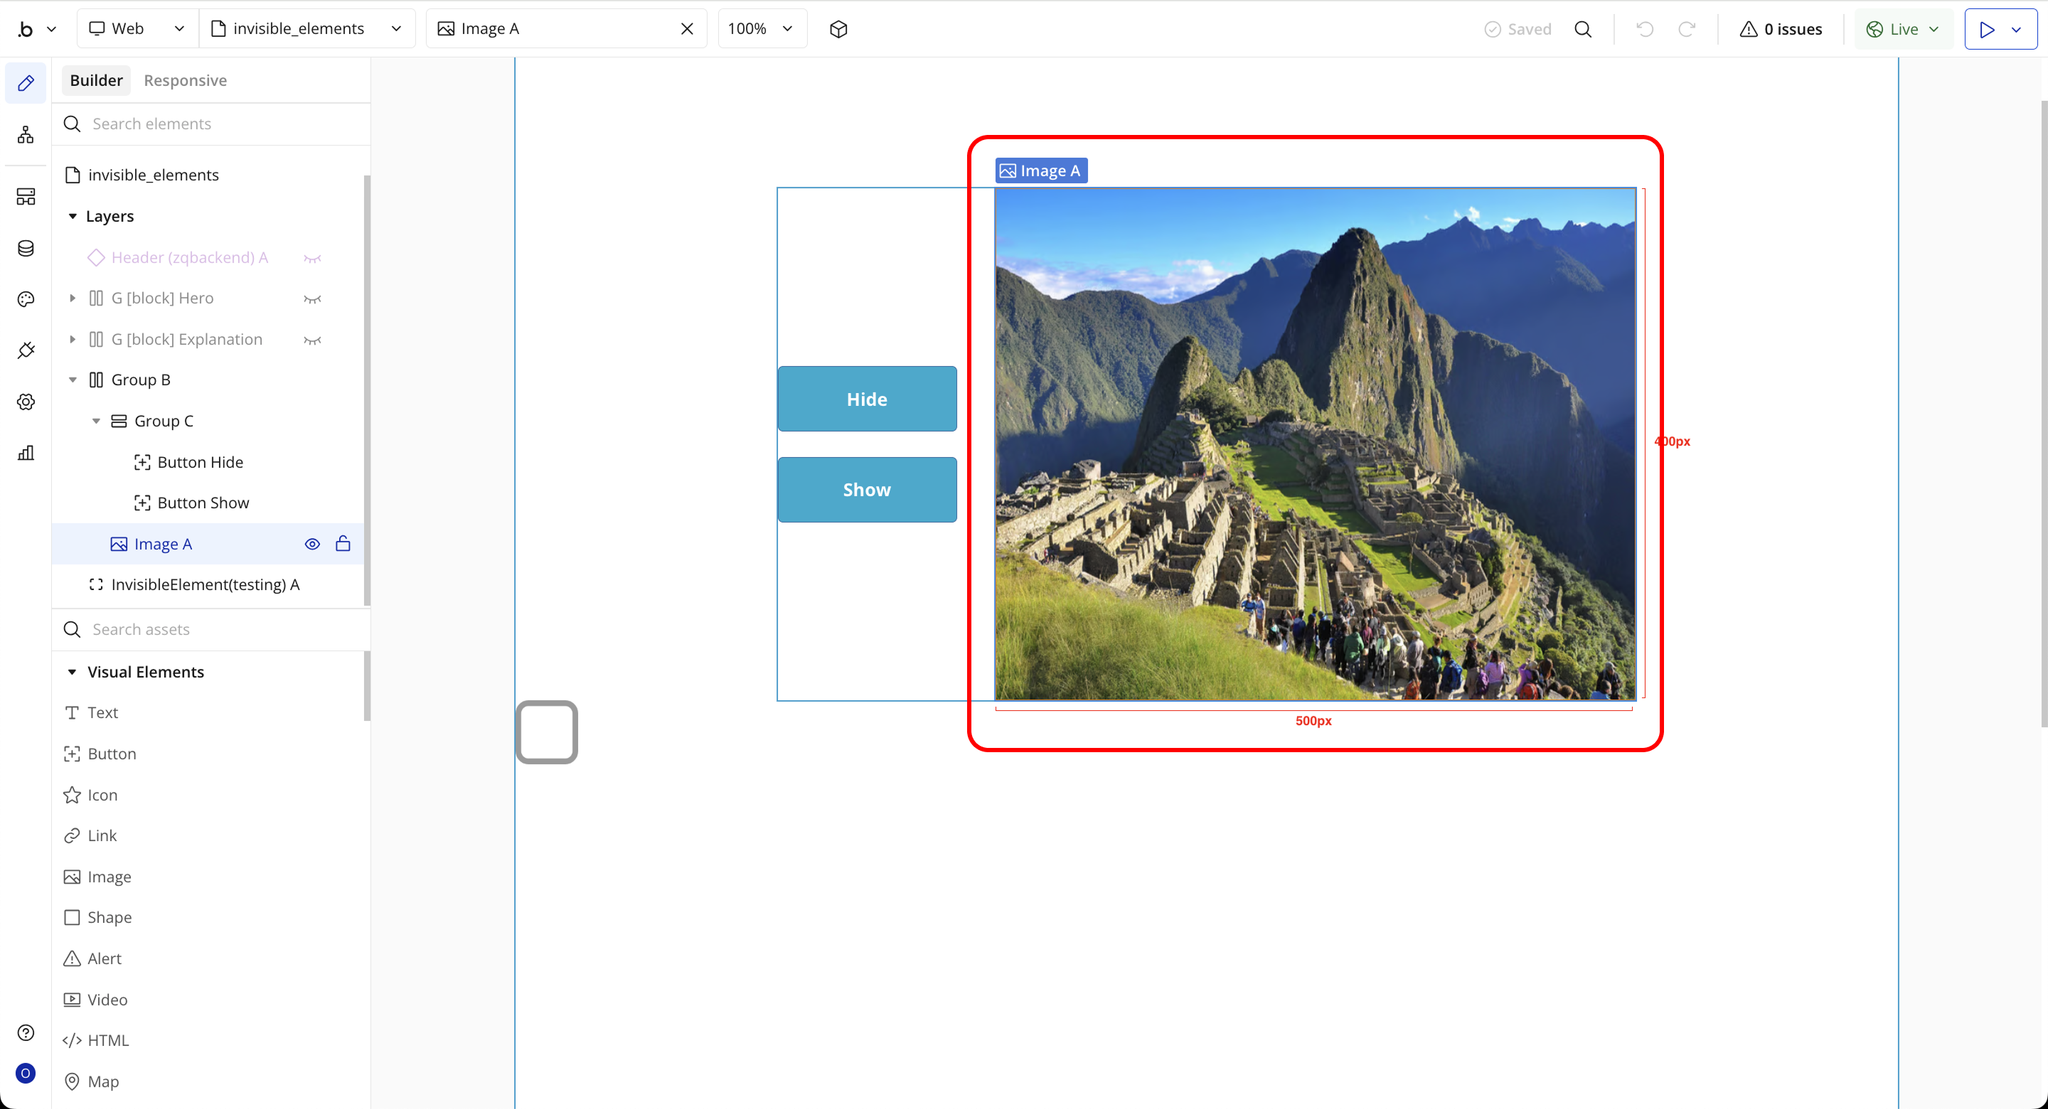Open the Workflow tab icon in sidebar
This screenshot has width=2048, height=1109.
coord(26,135)
